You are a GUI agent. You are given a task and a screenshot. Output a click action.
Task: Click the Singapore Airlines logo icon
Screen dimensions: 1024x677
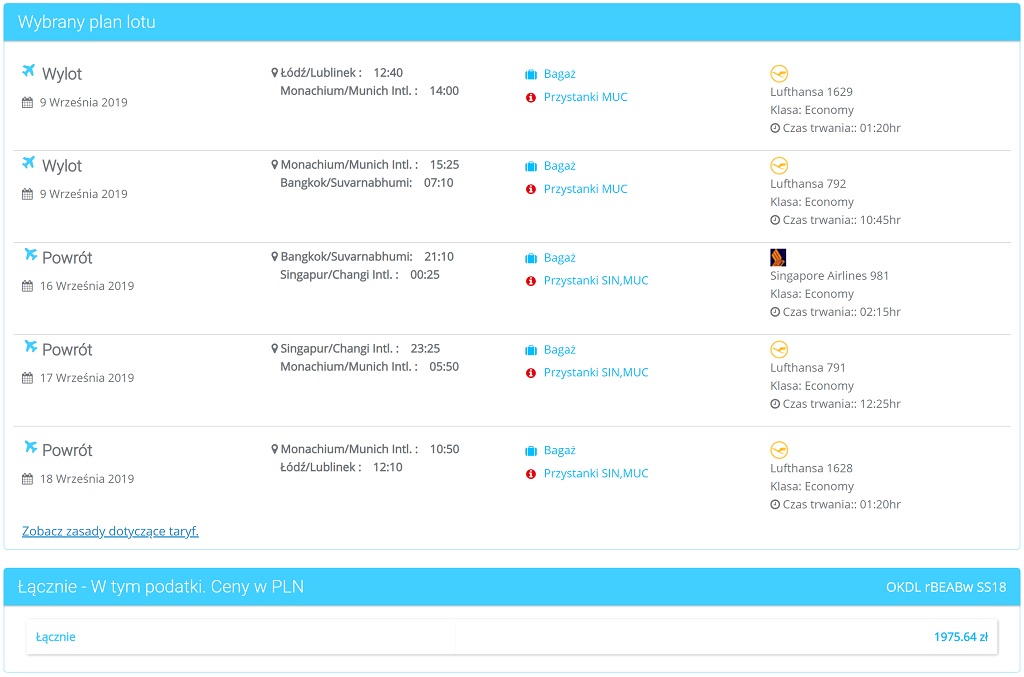click(778, 257)
